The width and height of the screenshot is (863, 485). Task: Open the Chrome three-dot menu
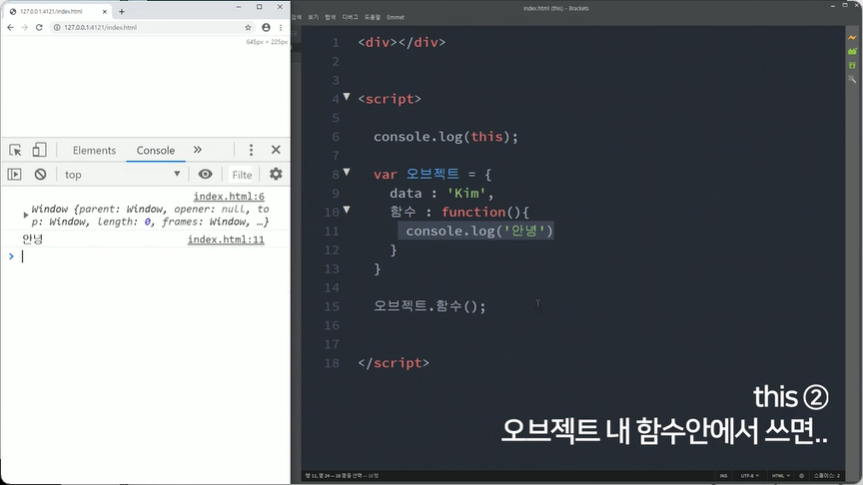281,27
